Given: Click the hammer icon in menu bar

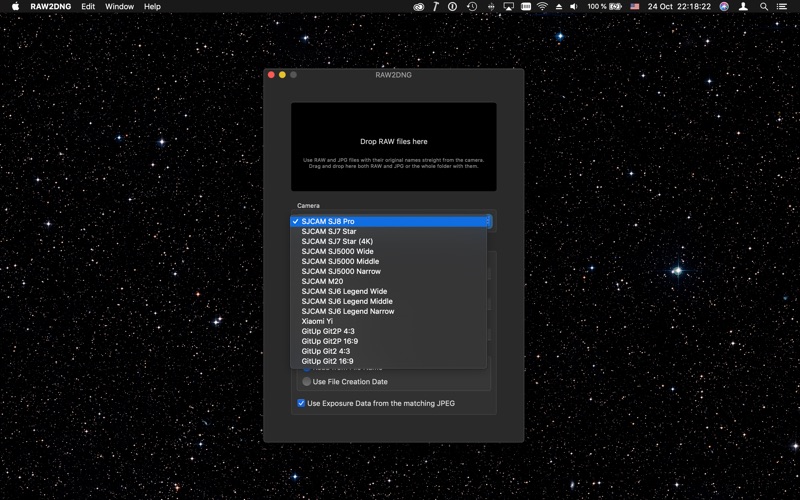Looking at the screenshot, I should tap(436, 7).
